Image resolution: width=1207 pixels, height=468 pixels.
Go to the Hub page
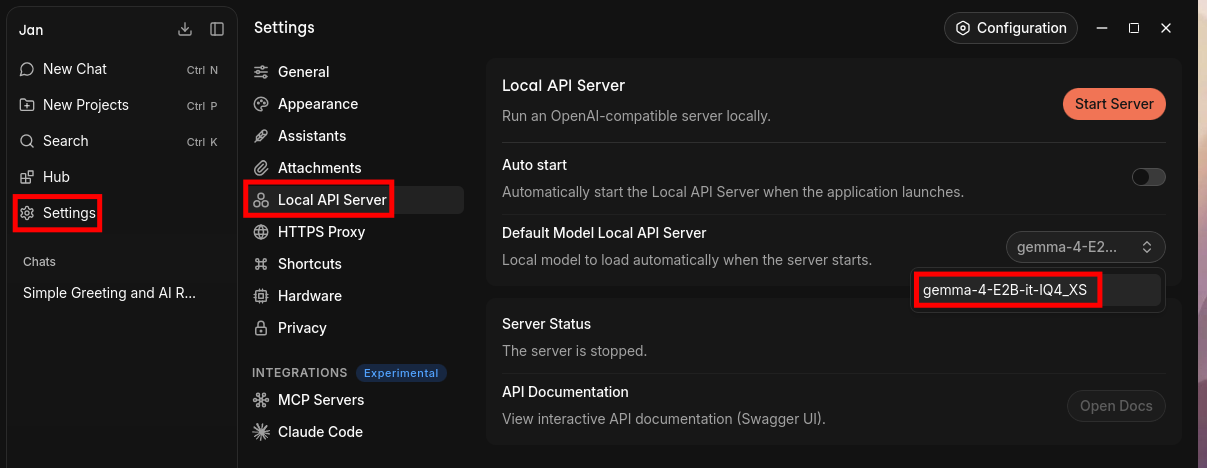pyautogui.click(x=120, y=177)
